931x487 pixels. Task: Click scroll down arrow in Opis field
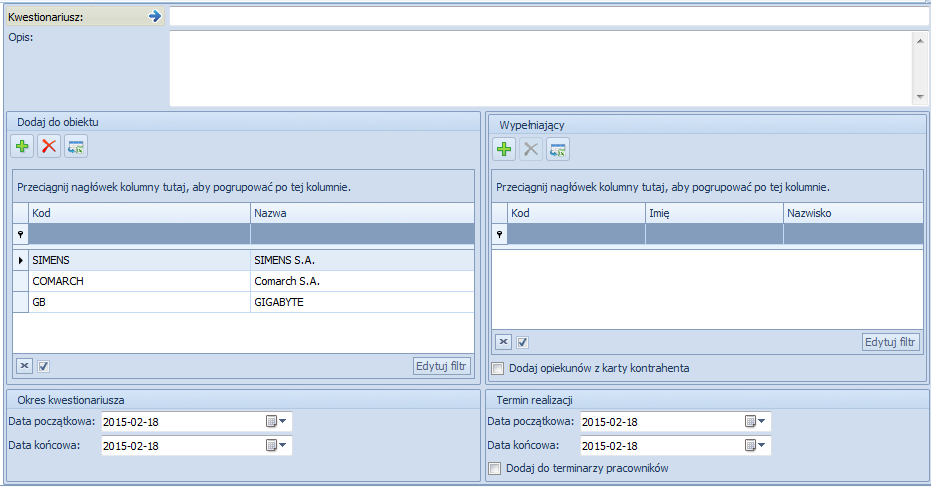920,97
